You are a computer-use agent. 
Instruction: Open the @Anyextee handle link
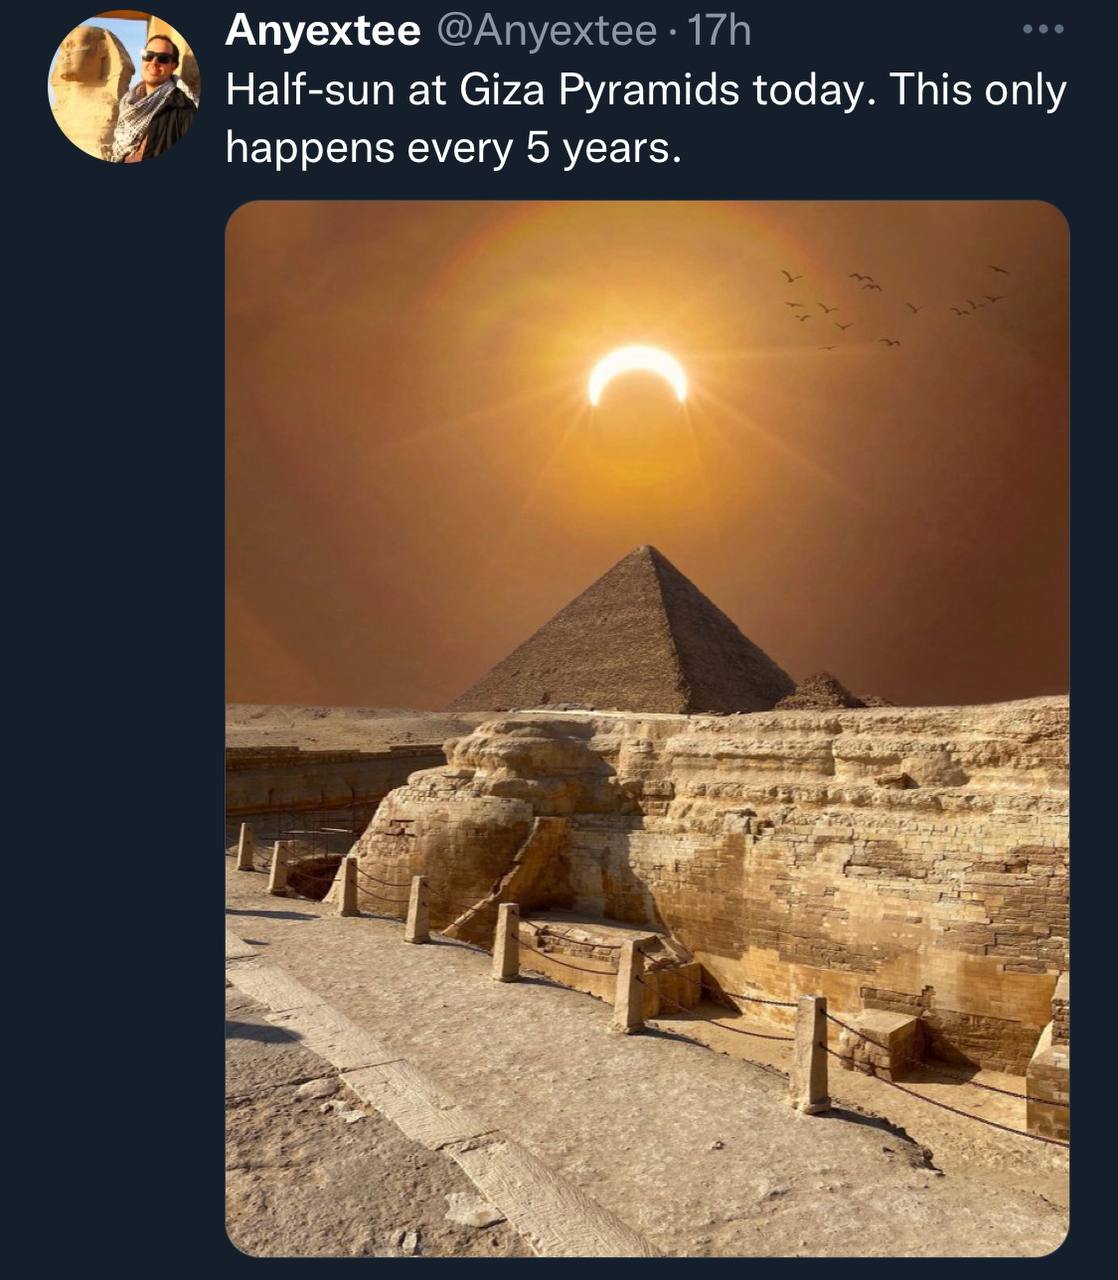pos(547,31)
